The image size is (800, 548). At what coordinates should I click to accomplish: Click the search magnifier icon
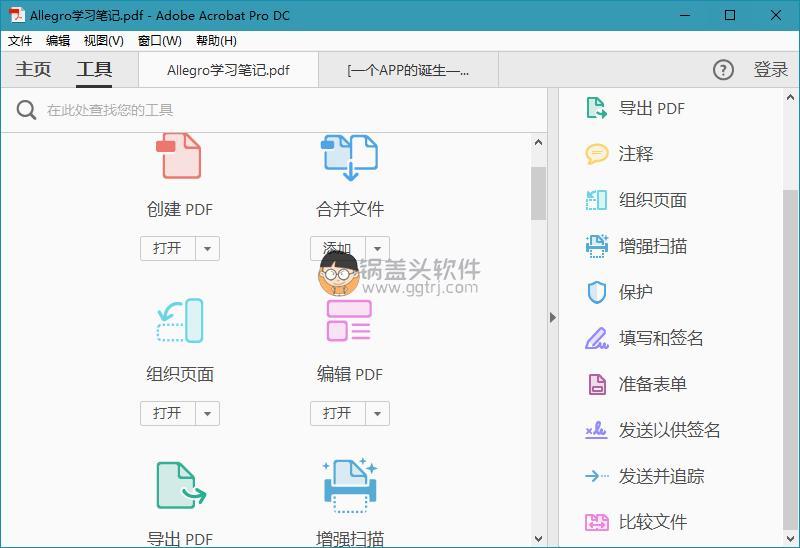[x=26, y=110]
